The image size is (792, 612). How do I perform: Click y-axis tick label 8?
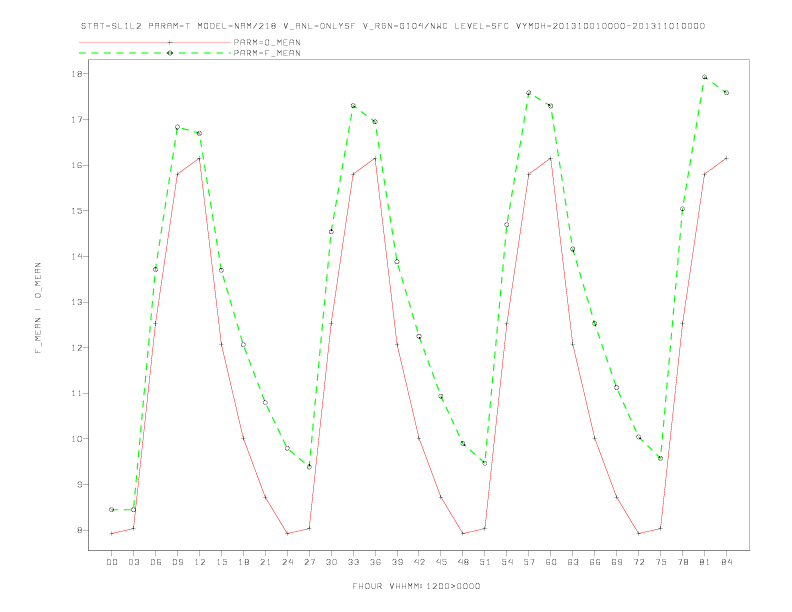79,530
